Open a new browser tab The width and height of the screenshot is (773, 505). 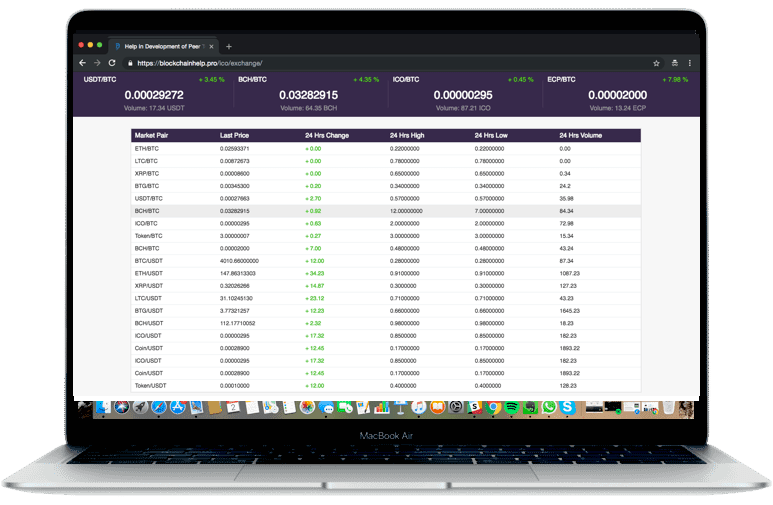(228, 46)
